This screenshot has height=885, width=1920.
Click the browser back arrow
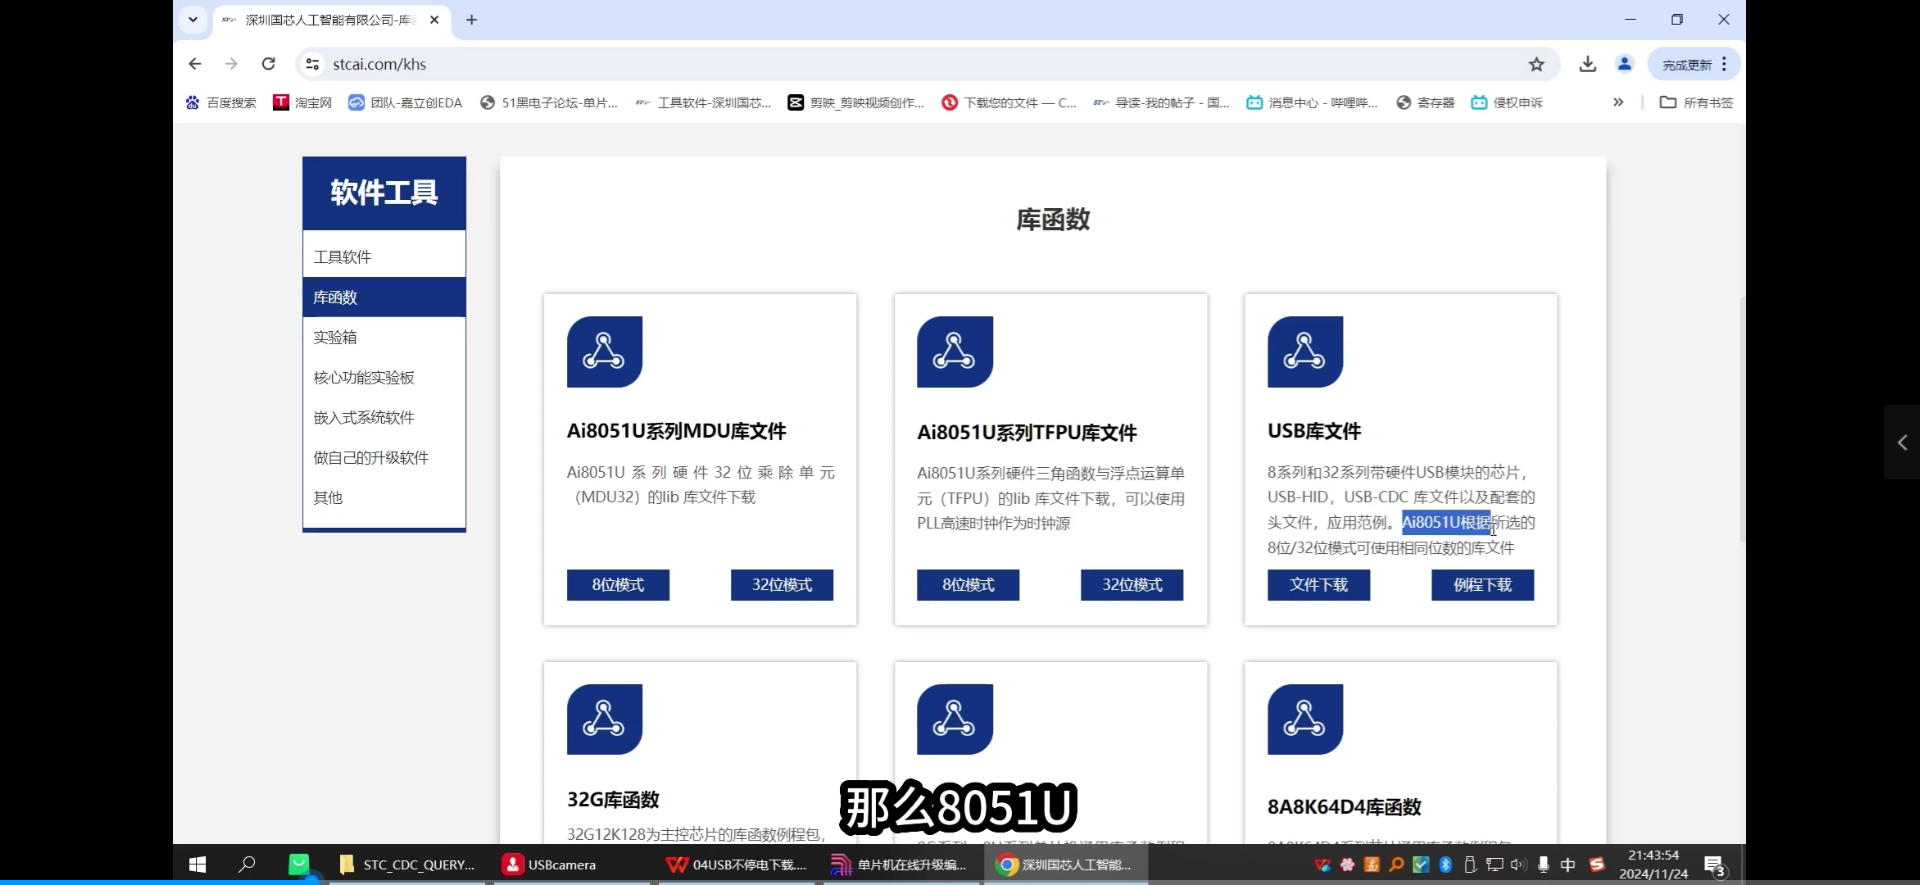pyautogui.click(x=195, y=64)
